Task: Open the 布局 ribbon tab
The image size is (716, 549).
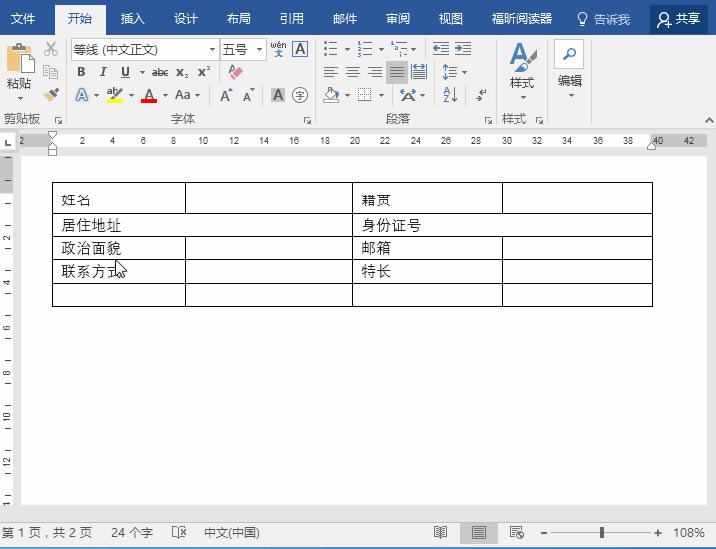Action: [x=239, y=18]
